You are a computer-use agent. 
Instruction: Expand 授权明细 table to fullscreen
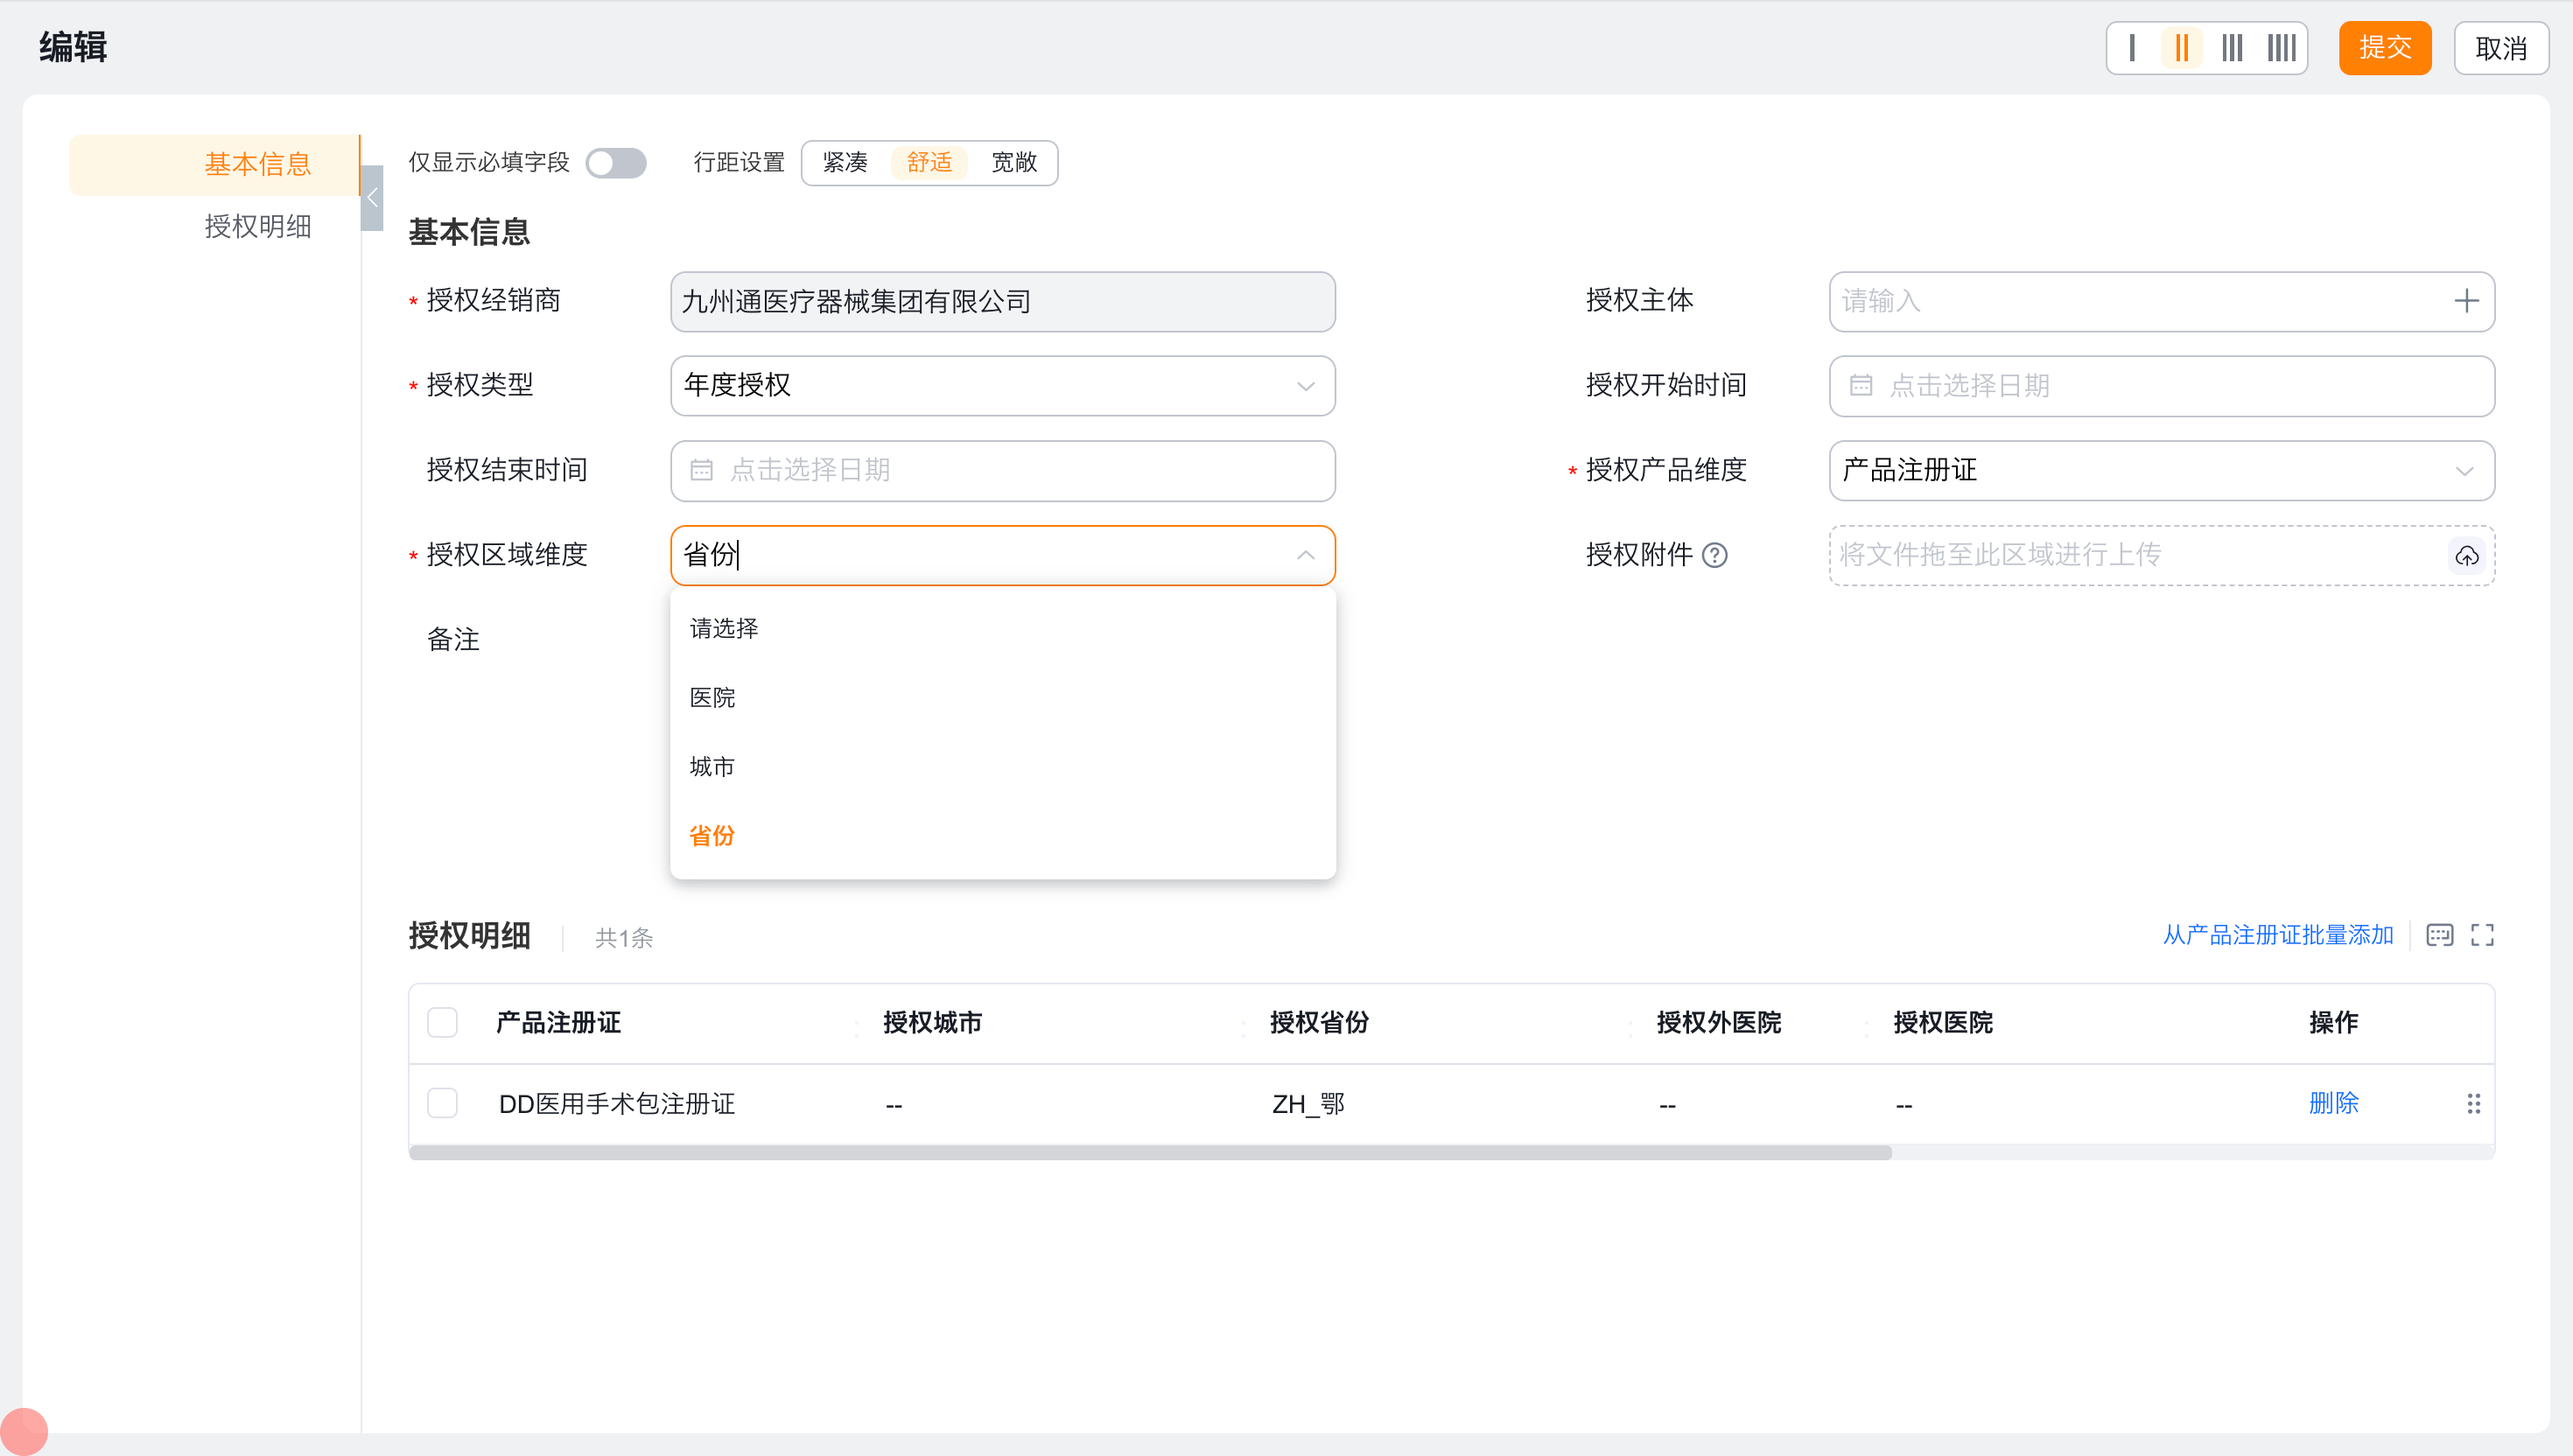coord(2482,935)
